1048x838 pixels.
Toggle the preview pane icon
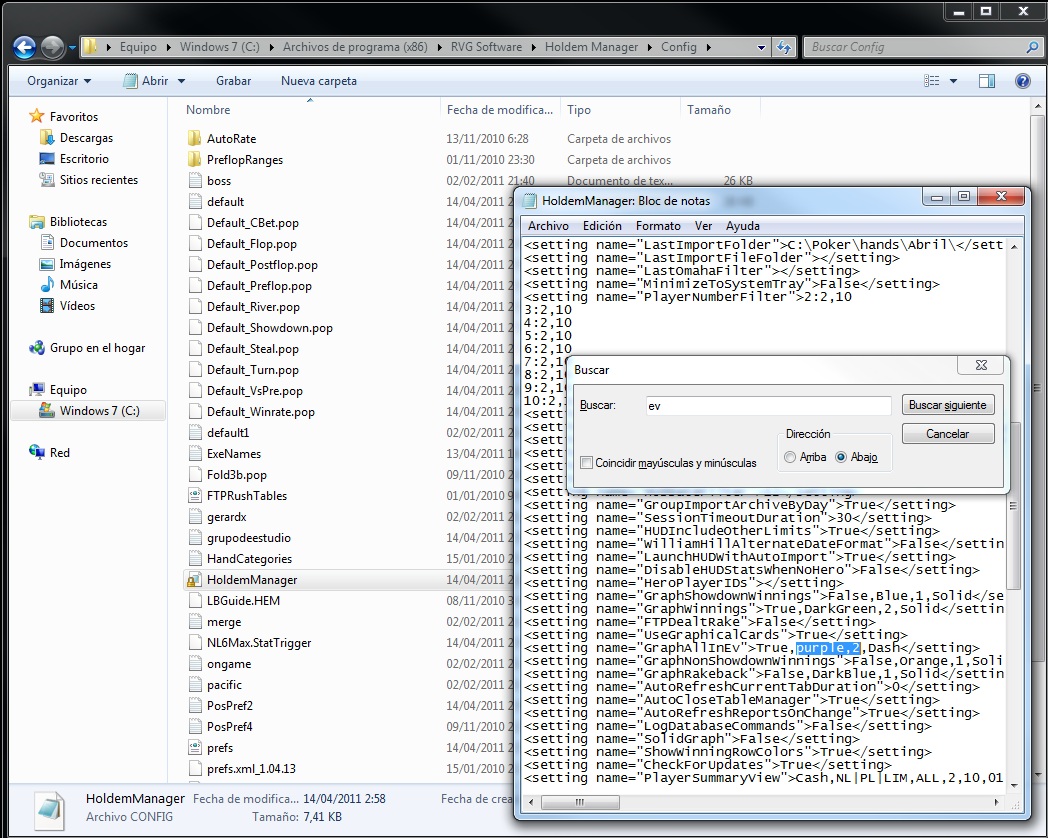[x=987, y=81]
